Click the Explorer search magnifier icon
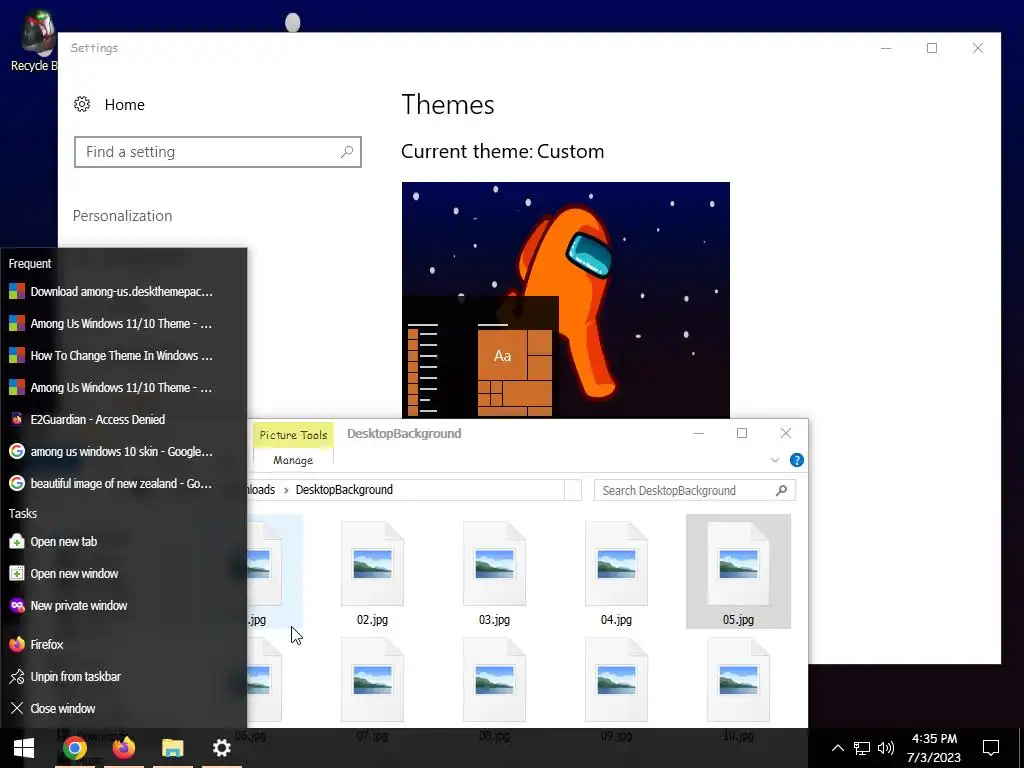 pos(781,490)
